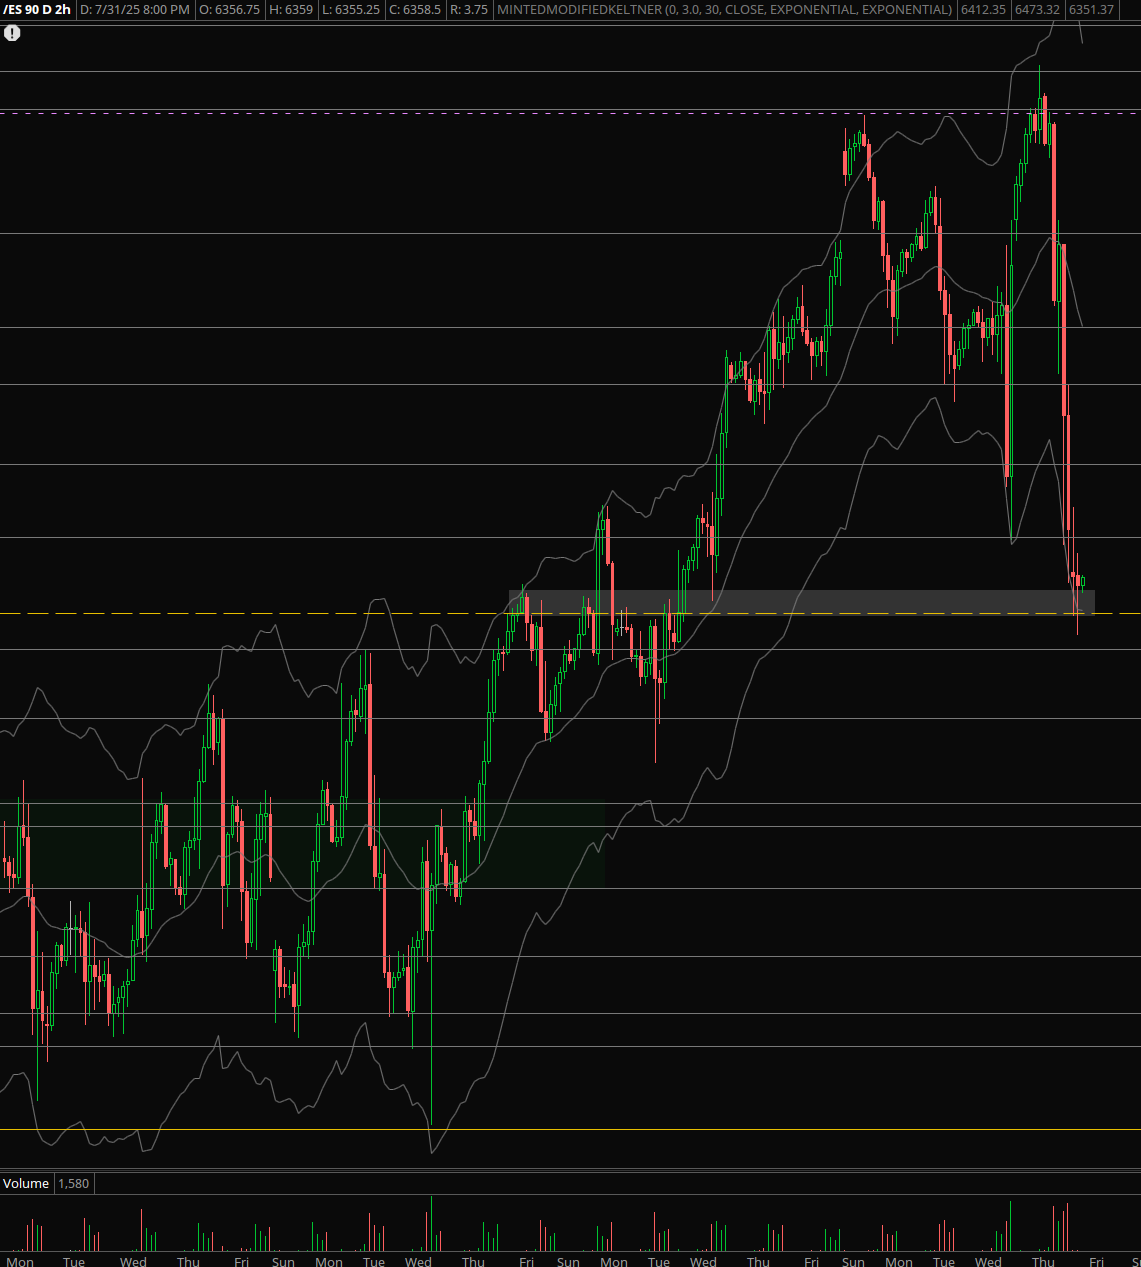
Task: Click Keltner value 6351.37 in header
Action: coord(1091,10)
